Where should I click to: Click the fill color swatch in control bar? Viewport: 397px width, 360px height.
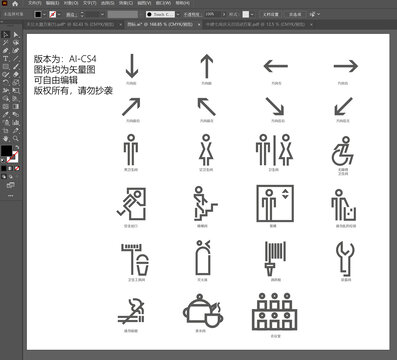click(38, 14)
